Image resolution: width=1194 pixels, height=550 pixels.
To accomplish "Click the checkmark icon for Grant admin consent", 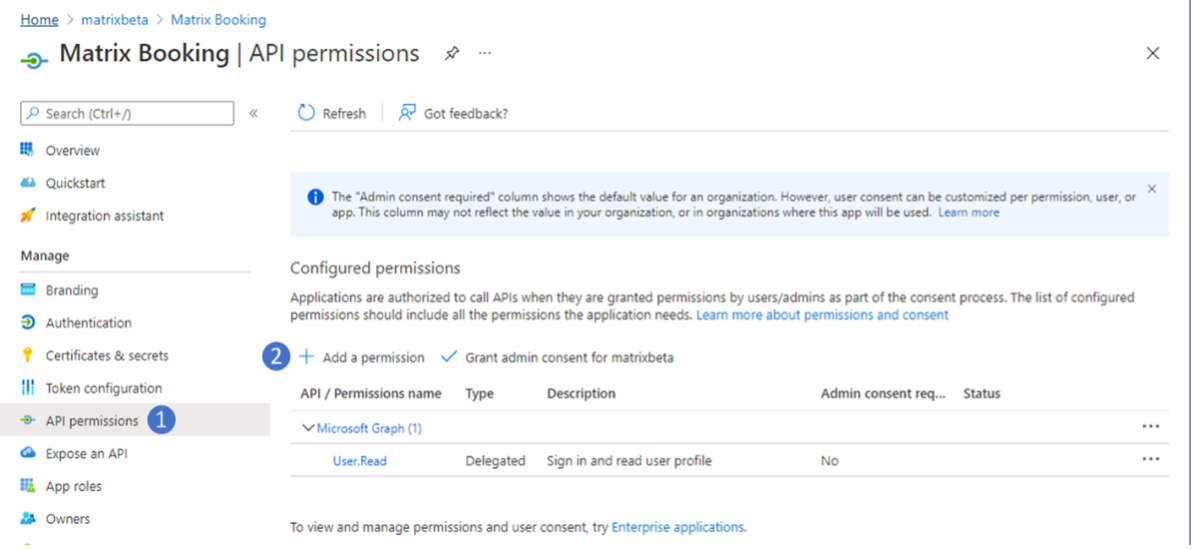I will pyautogui.click(x=449, y=357).
